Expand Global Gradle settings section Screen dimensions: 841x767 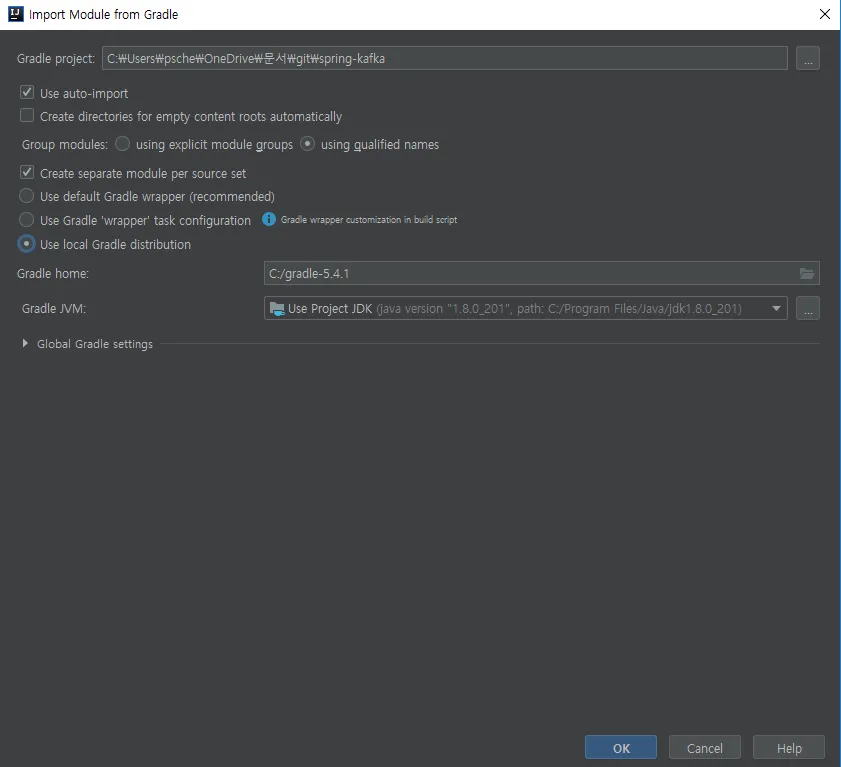pos(25,343)
